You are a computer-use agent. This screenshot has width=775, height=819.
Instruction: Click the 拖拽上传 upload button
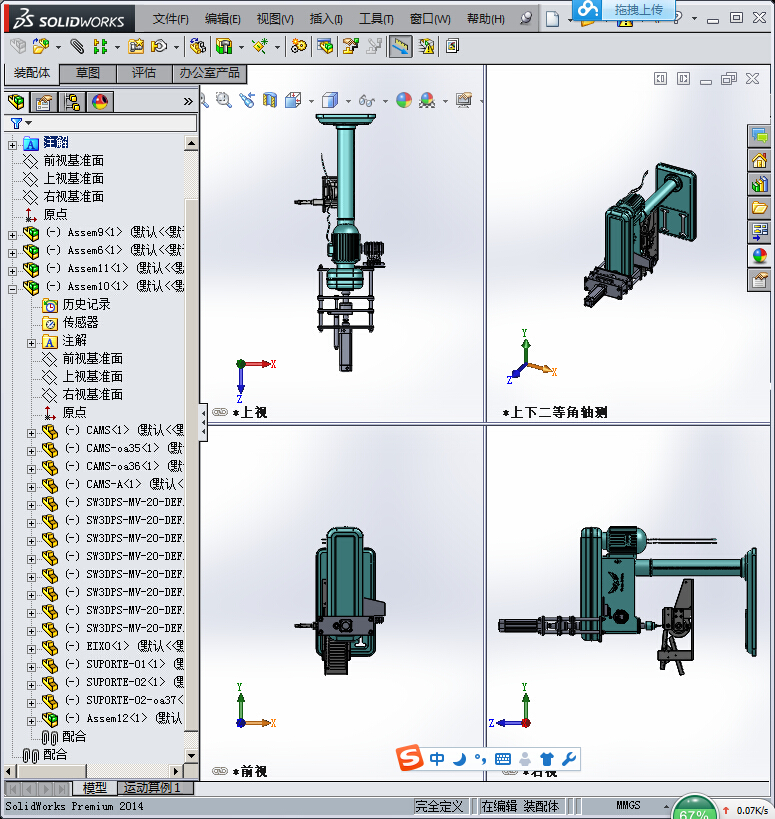point(623,9)
